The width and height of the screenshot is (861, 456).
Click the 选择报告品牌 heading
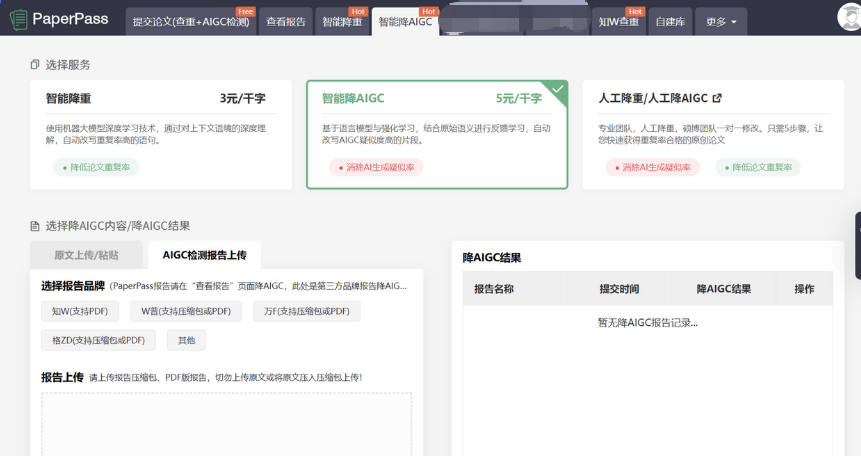point(72,286)
